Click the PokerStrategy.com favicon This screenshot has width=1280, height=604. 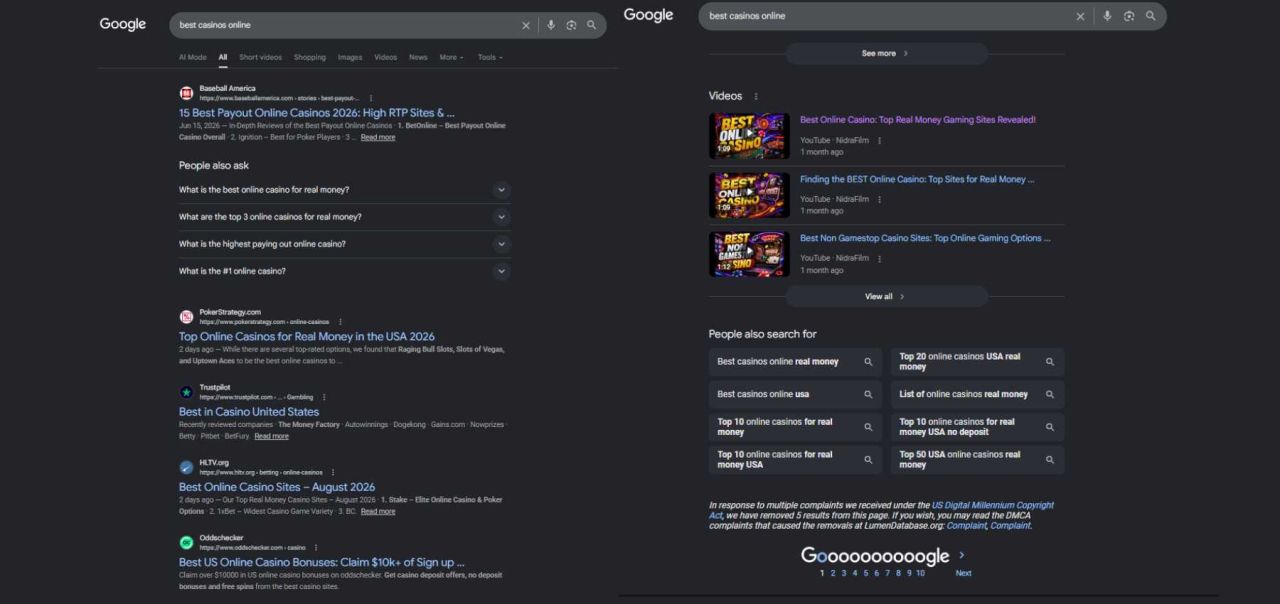click(x=186, y=317)
